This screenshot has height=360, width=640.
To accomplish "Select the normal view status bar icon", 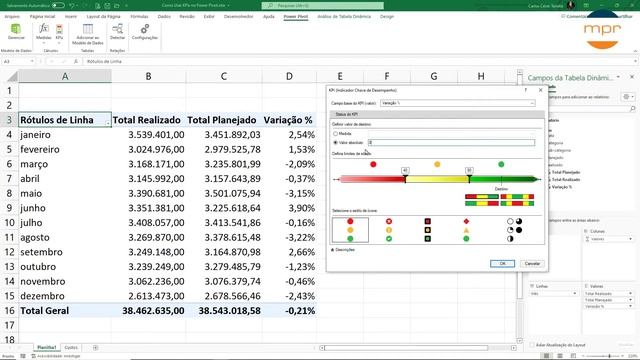I will pyautogui.click(x=547, y=356).
